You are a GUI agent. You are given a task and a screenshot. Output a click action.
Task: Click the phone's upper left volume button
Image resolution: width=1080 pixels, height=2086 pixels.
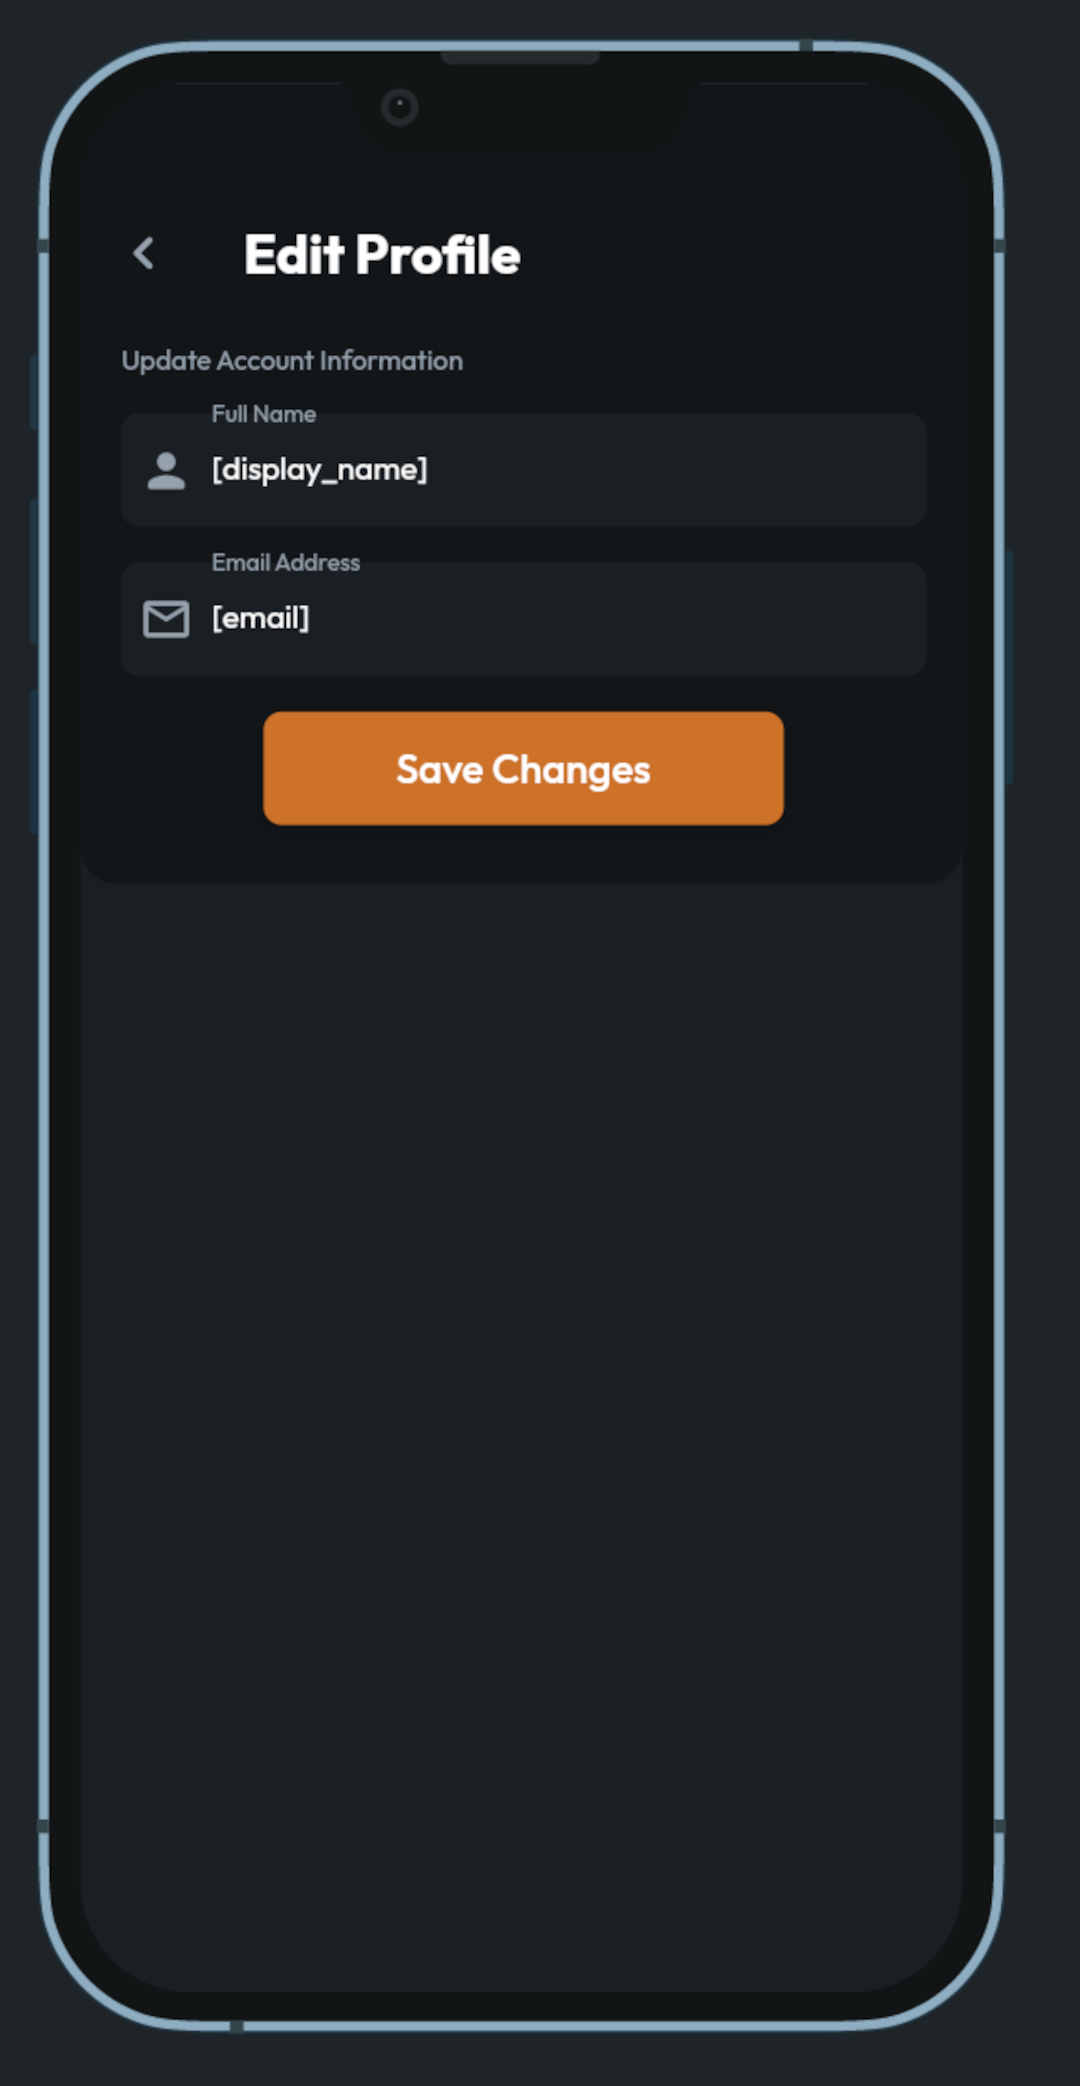point(34,392)
